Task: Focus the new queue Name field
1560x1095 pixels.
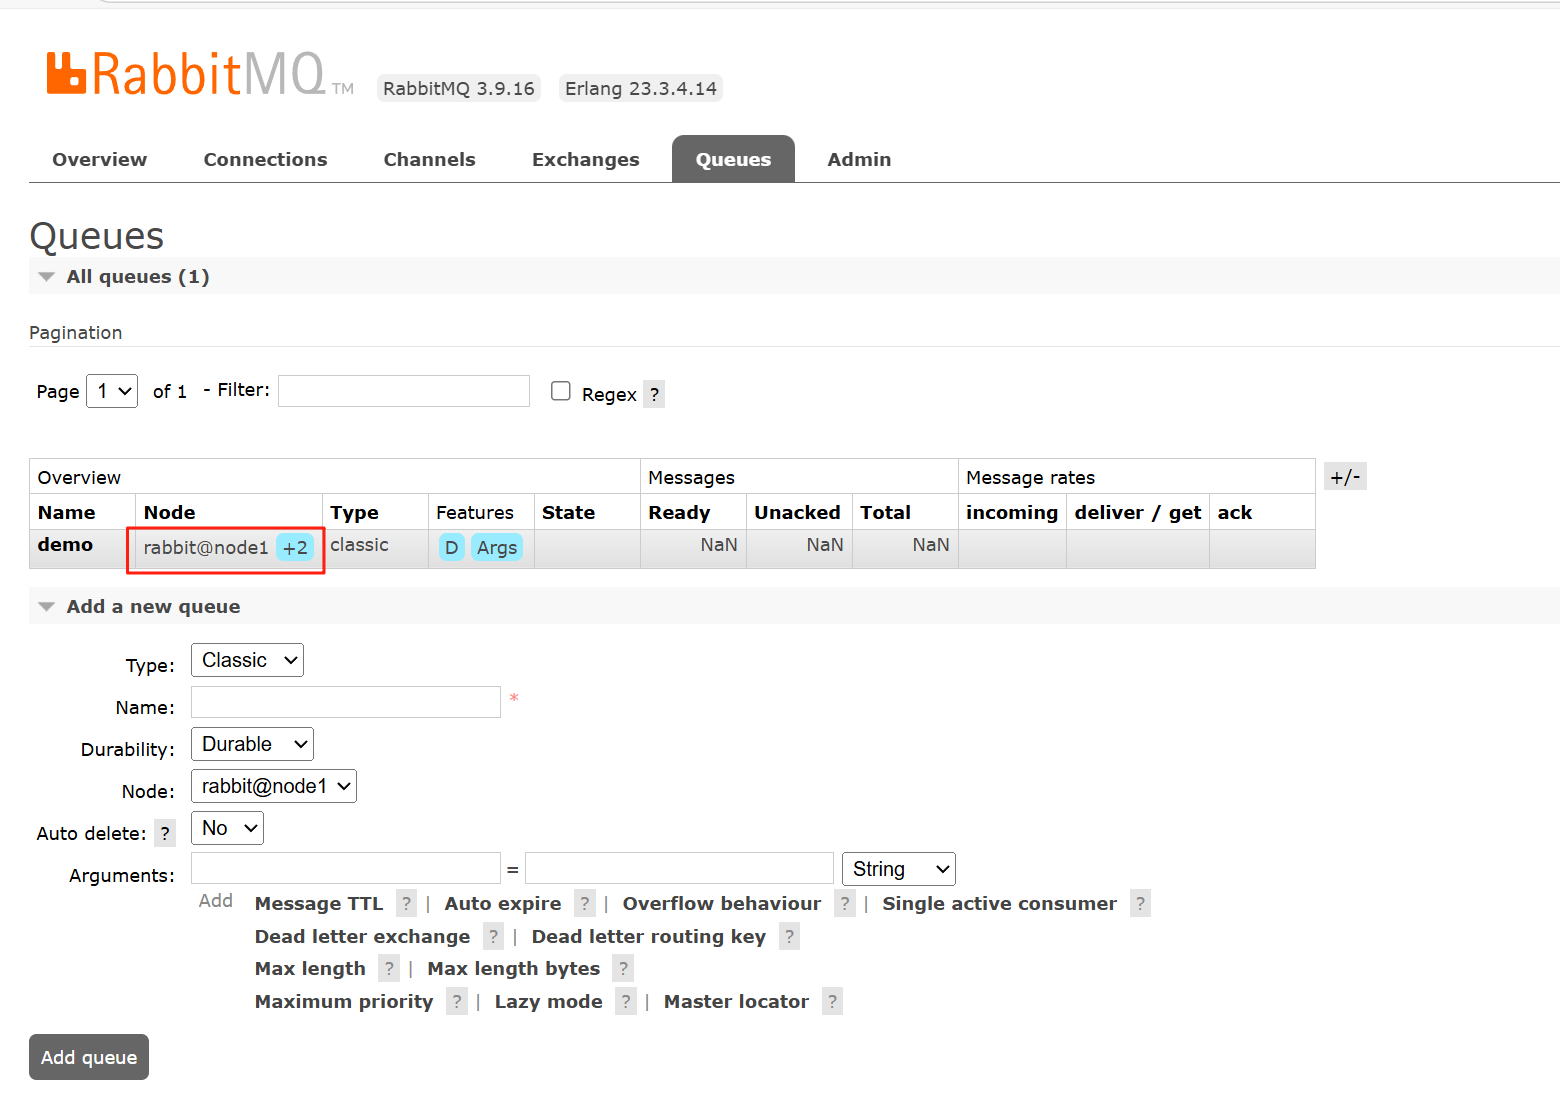Action: pos(346,702)
